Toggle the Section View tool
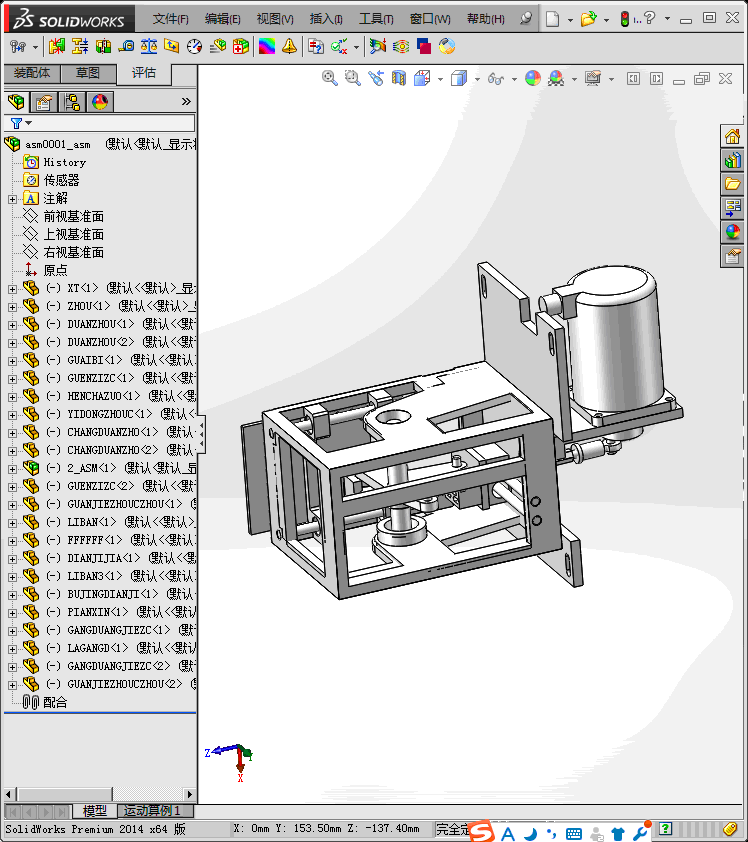This screenshot has height=842, width=748. [x=398, y=78]
